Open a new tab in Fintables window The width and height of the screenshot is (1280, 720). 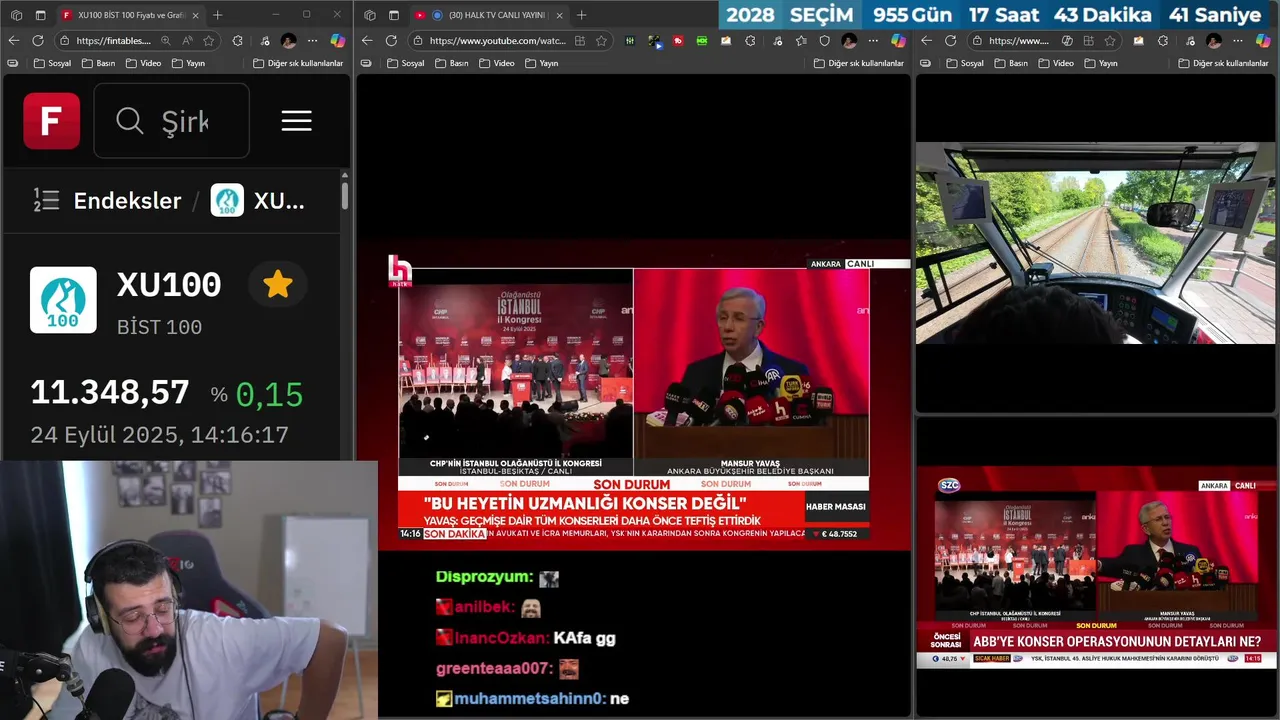click(217, 15)
